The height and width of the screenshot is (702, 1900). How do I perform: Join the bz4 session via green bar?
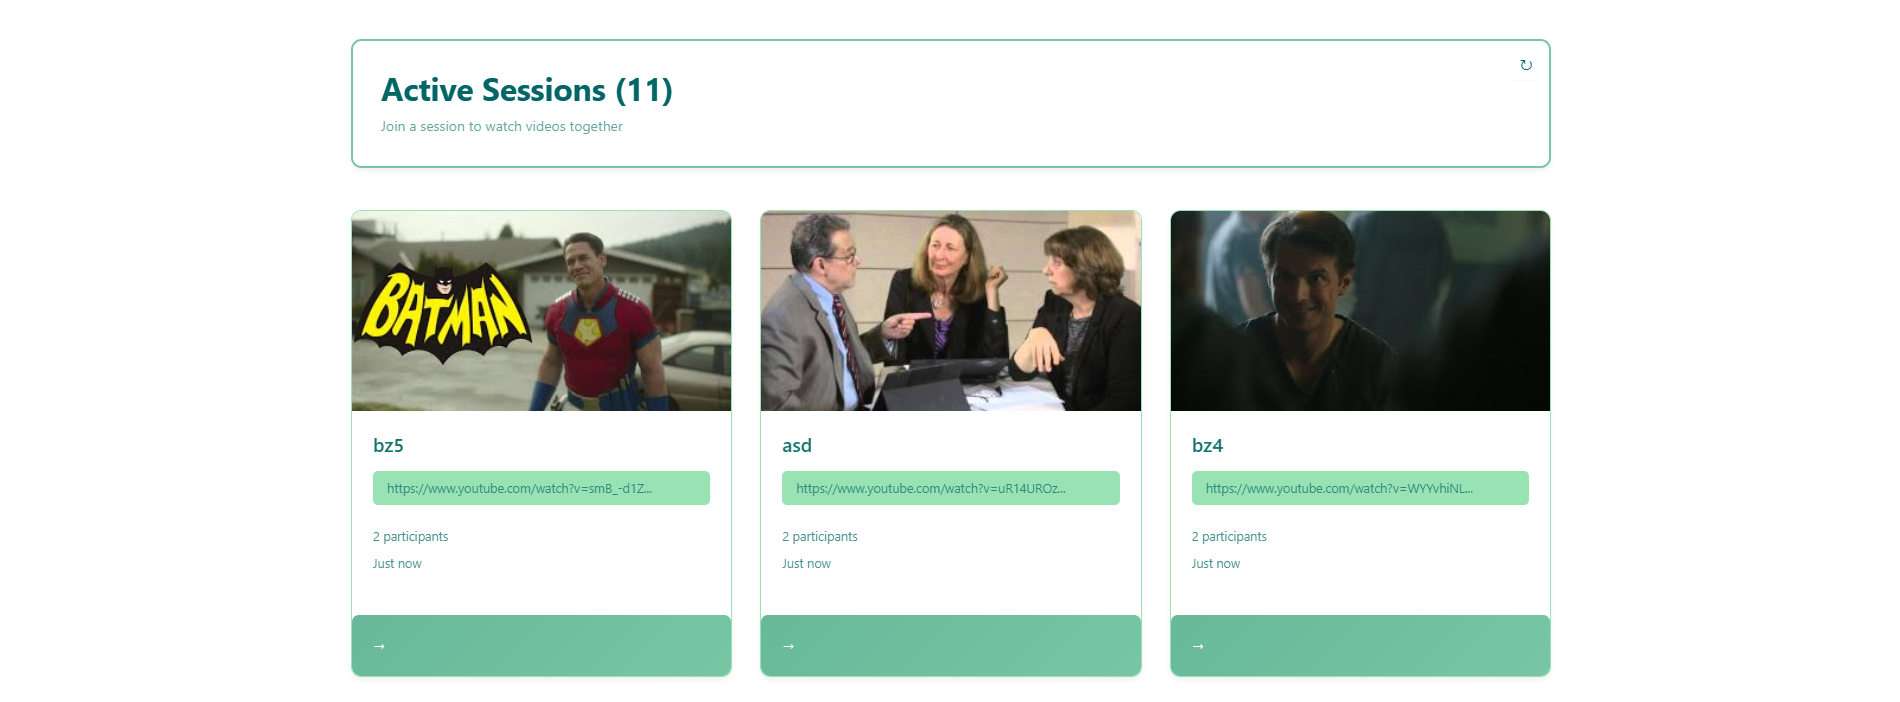(x=1360, y=646)
